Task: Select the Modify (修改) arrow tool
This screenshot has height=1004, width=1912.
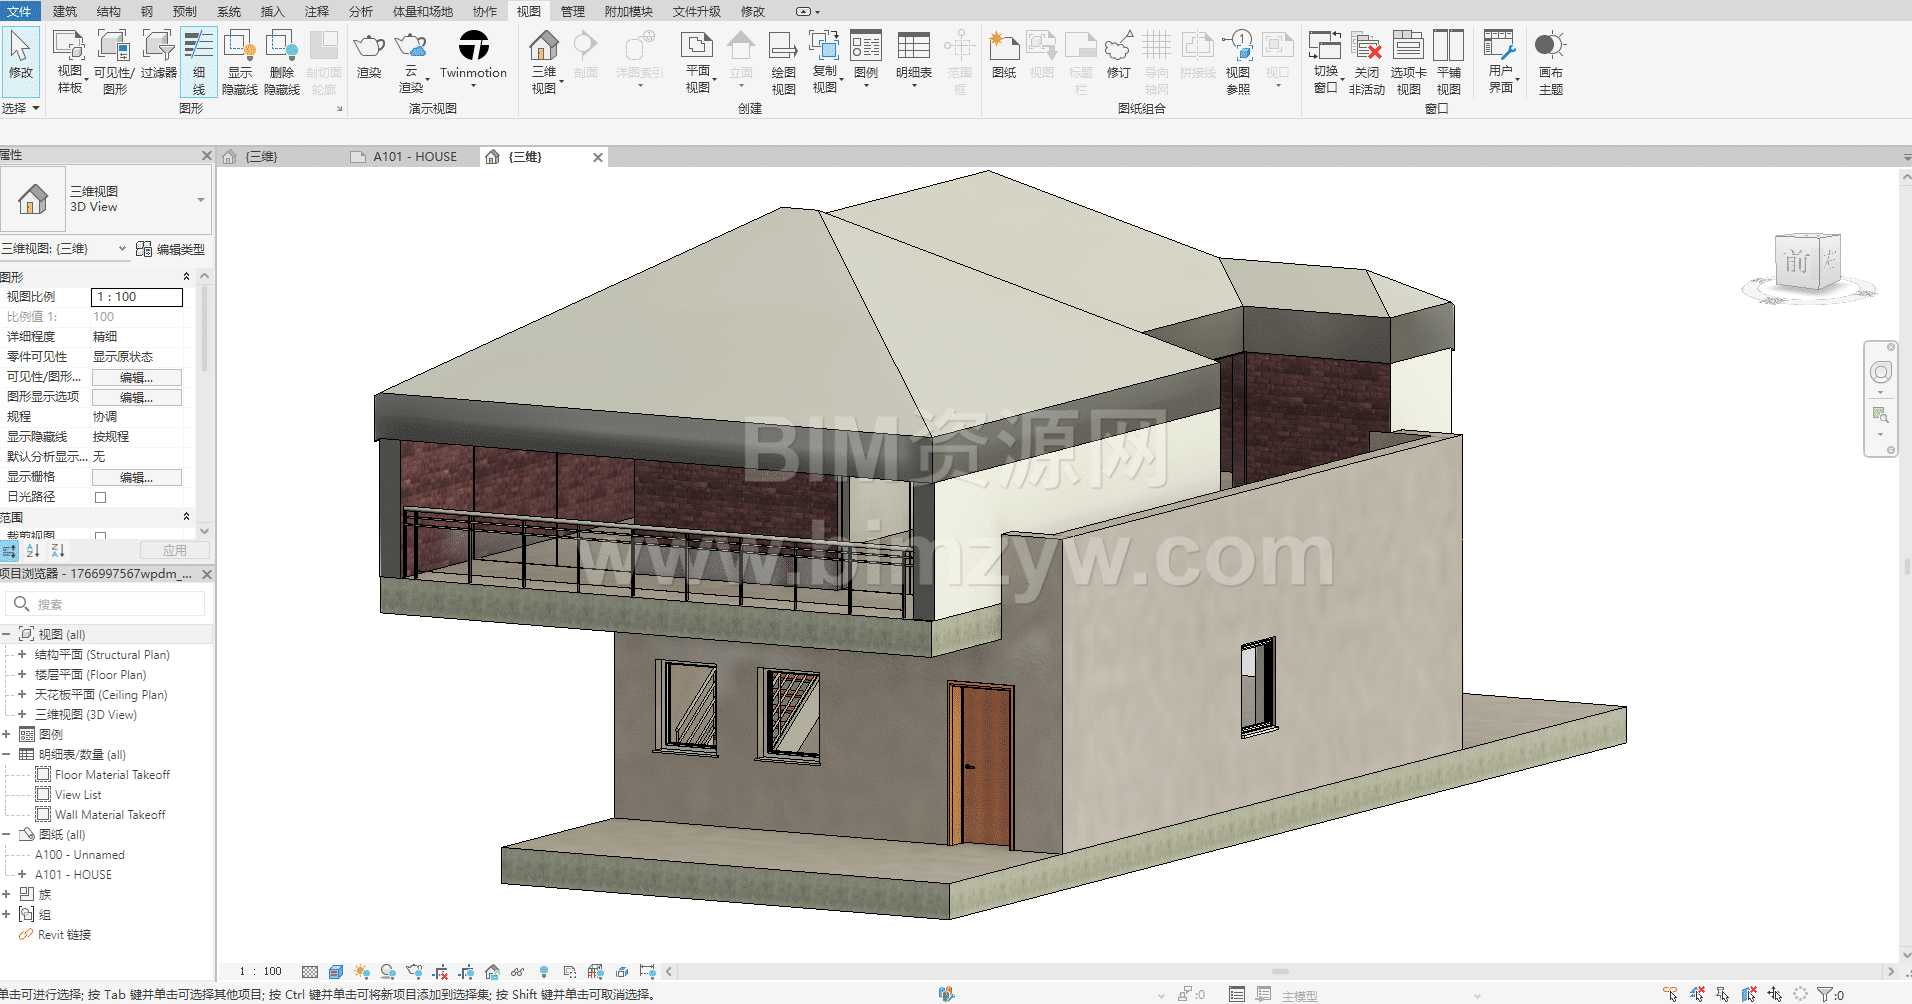Action: (20, 55)
